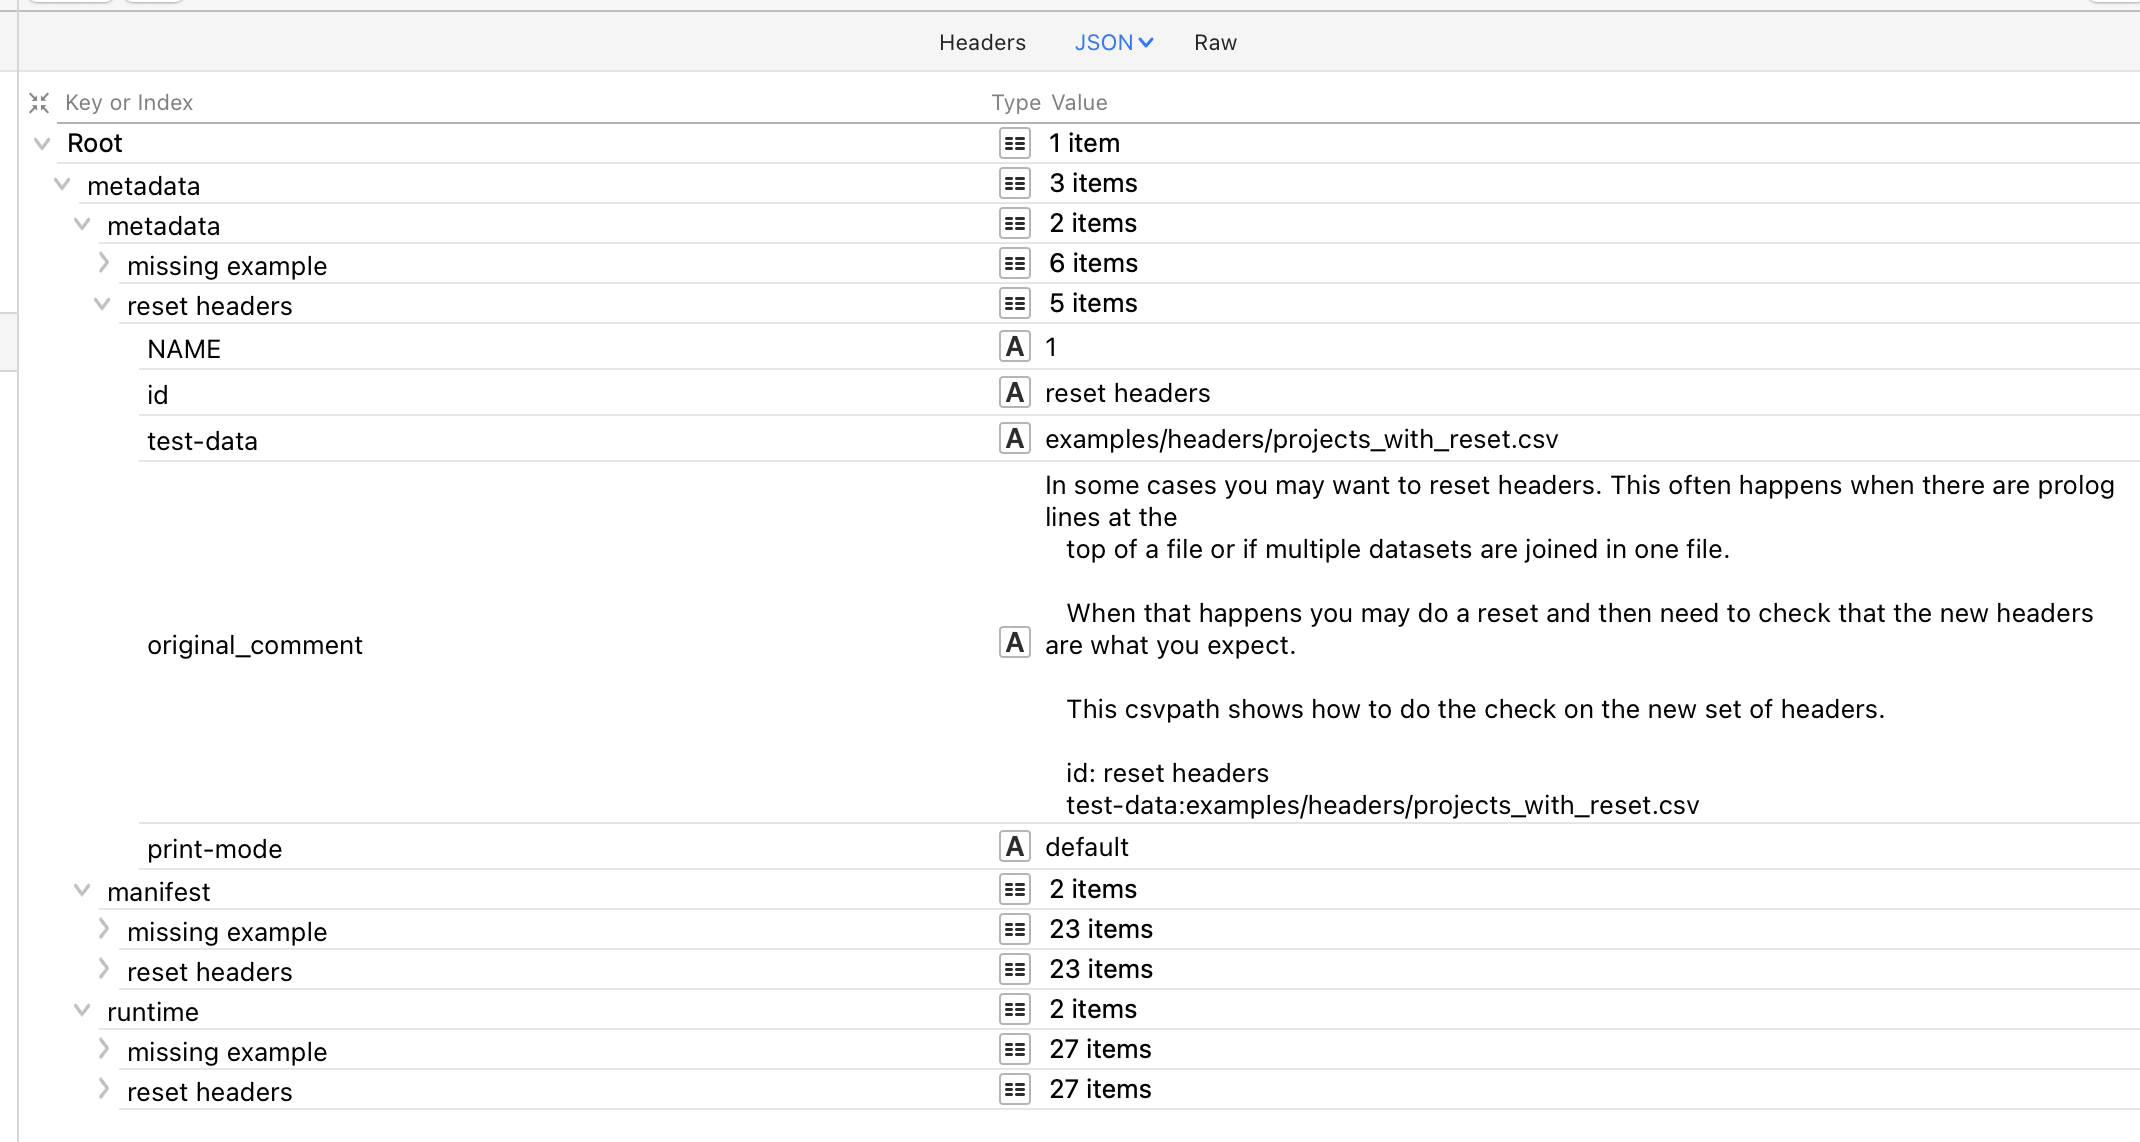Click the string type icon on the NAME row
The height and width of the screenshot is (1142, 2140).
coord(1014,347)
